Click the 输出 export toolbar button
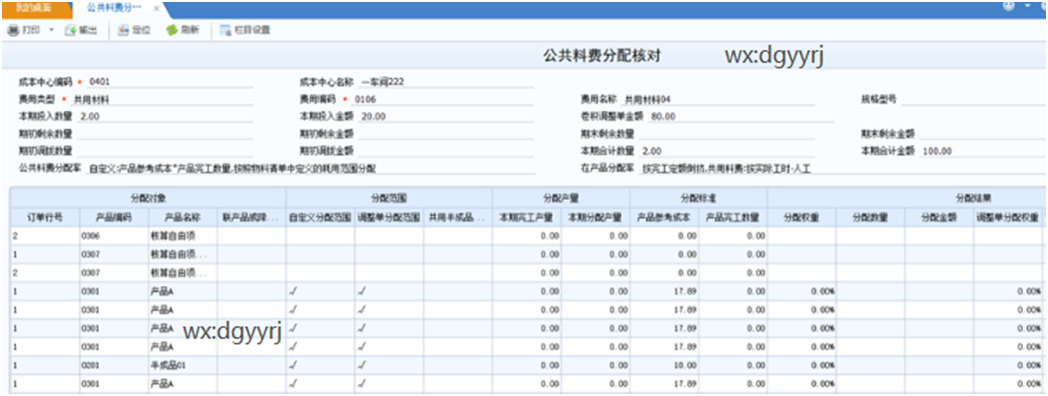Image resolution: width=1048 pixels, height=396 pixels. click(82, 30)
